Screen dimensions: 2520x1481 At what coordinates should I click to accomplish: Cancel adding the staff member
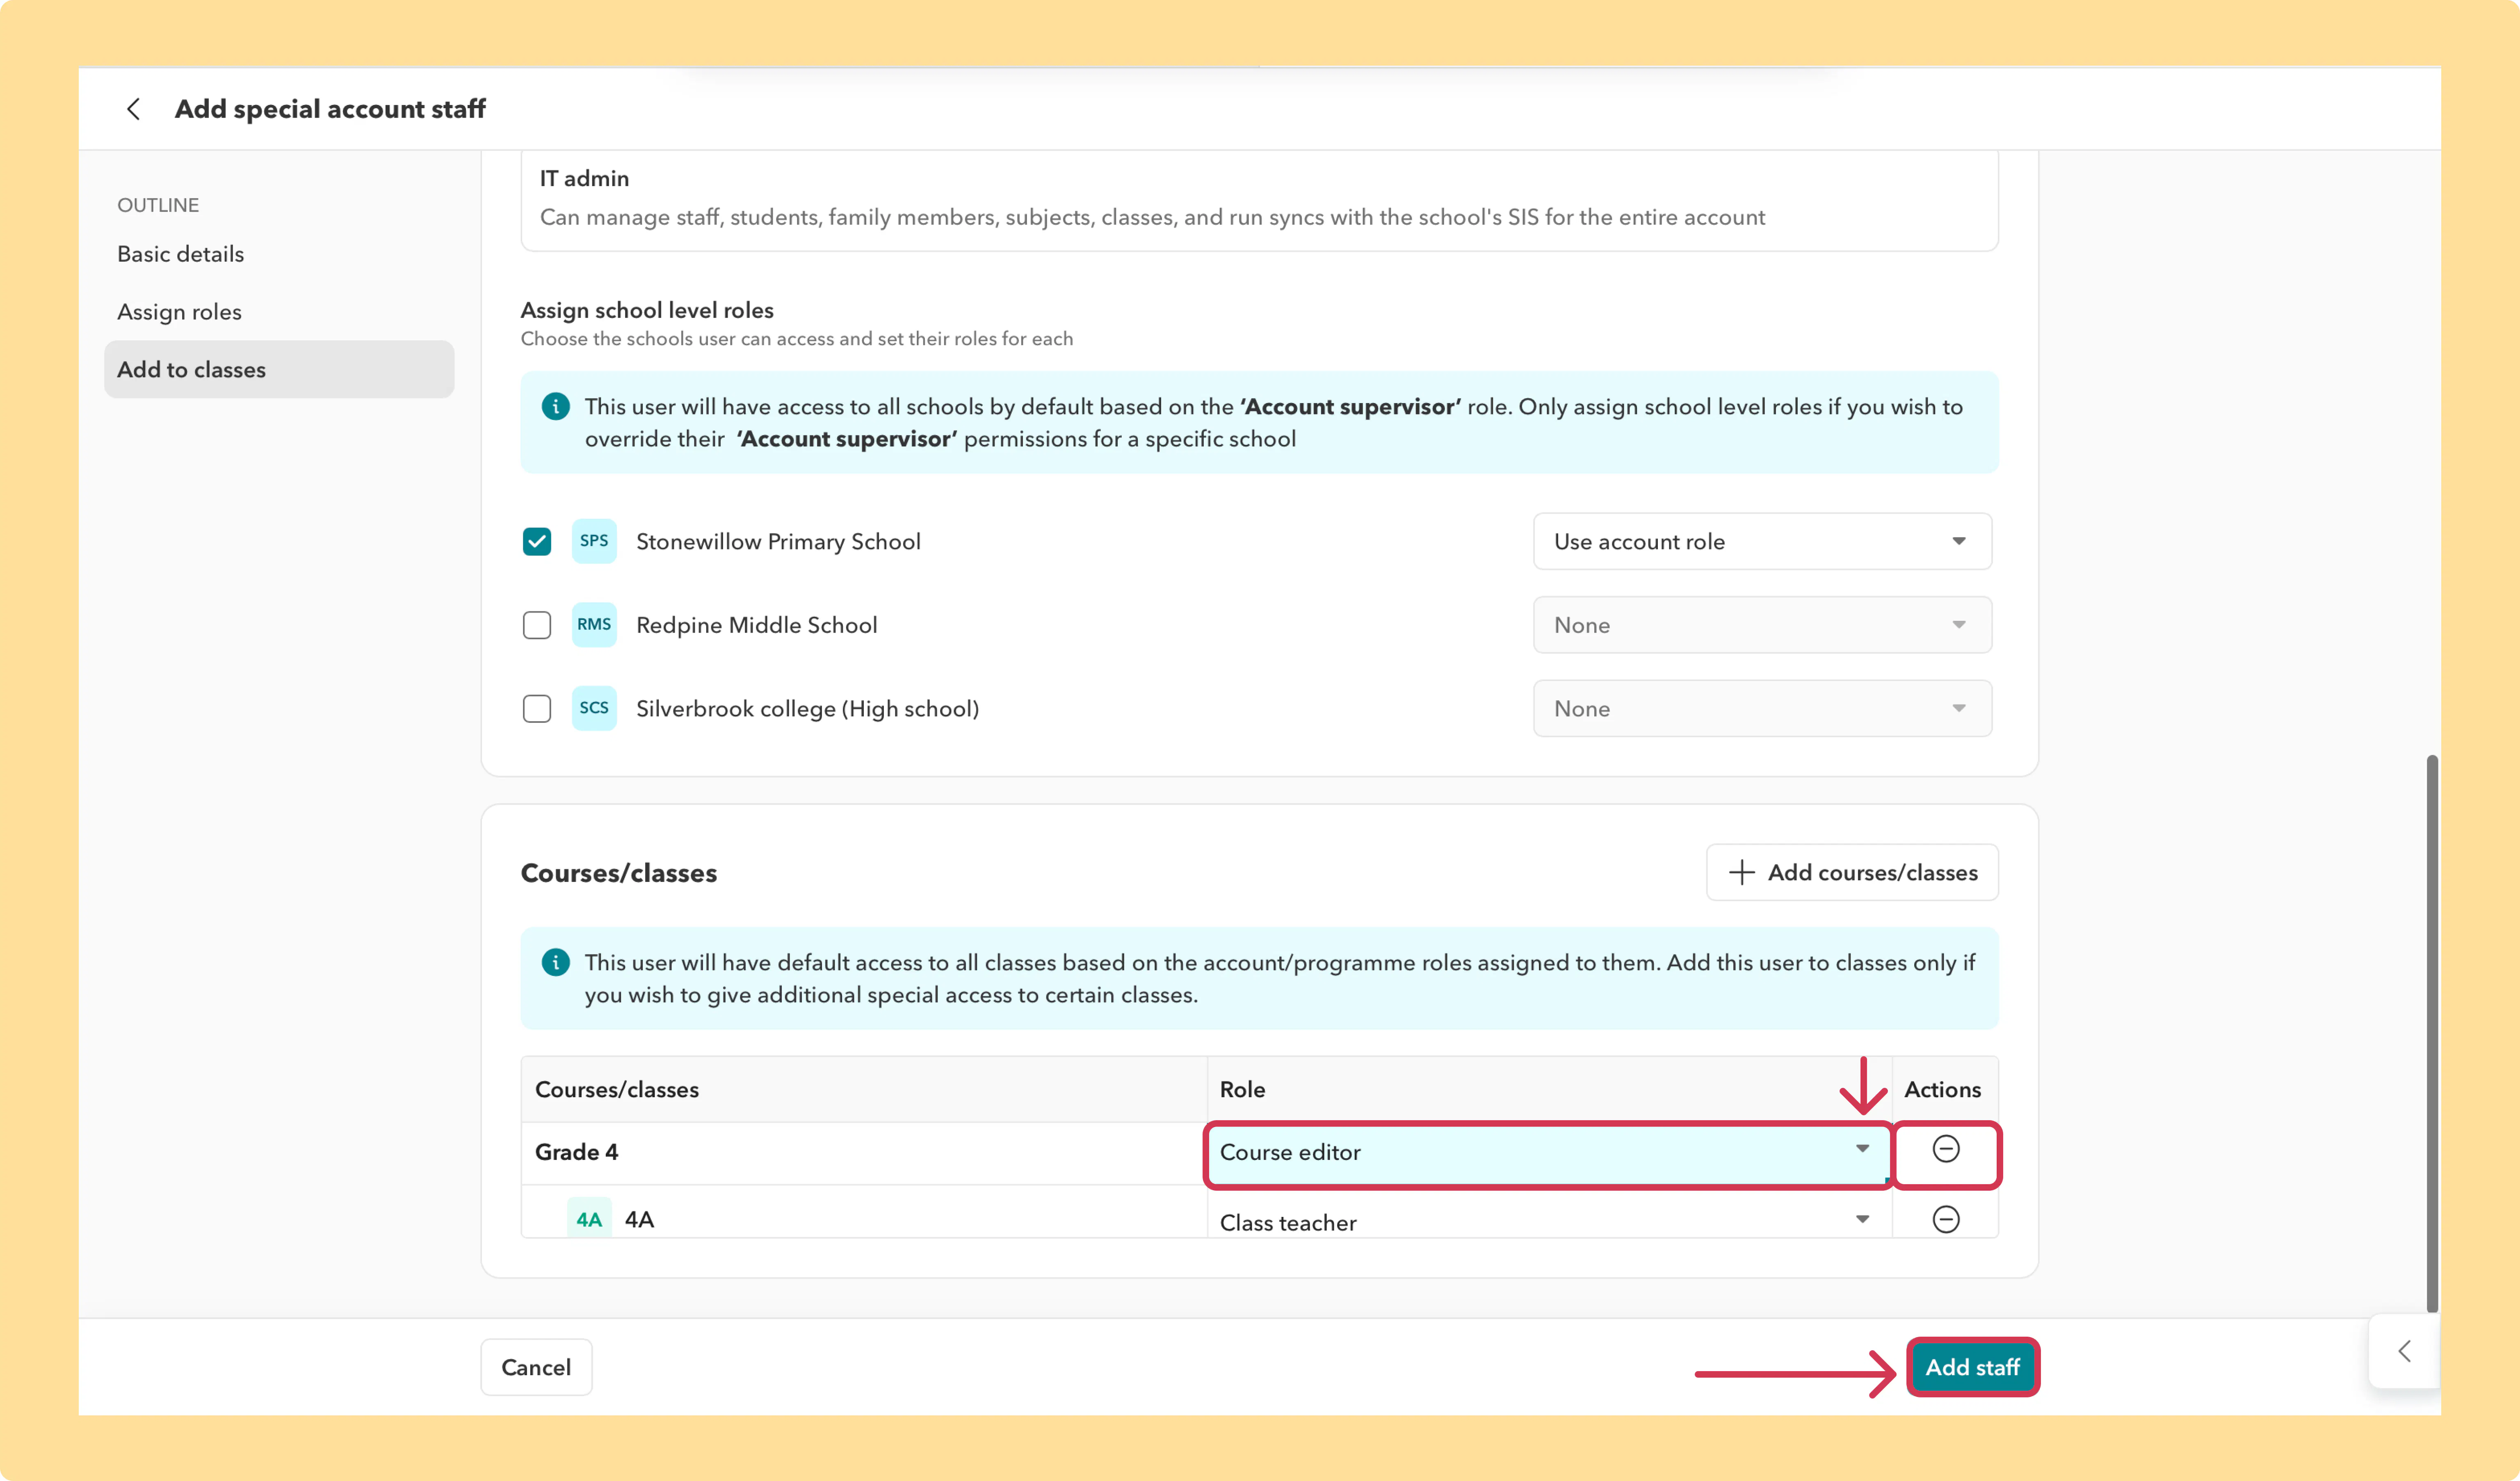tap(536, 1367)
